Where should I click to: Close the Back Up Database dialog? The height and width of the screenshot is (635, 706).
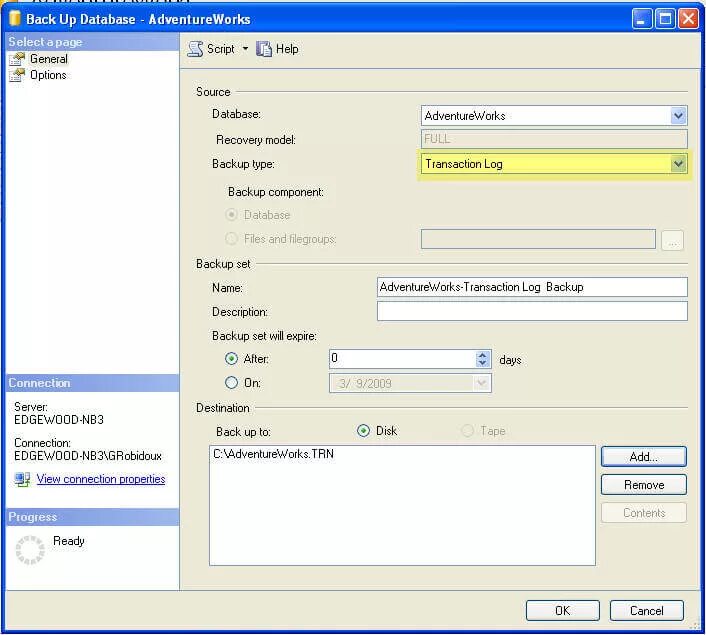(688, 19)
